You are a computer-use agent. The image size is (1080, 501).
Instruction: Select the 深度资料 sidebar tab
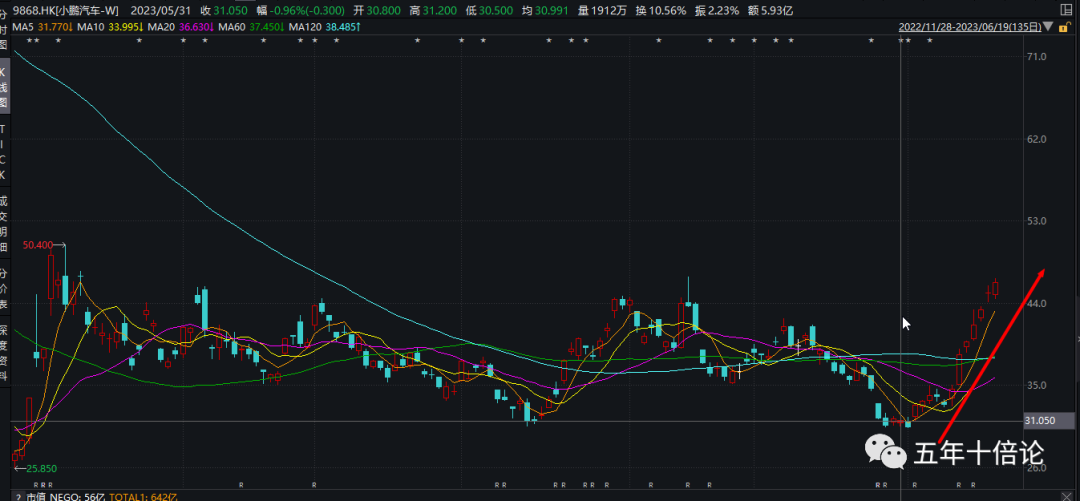[x=3, y=353]
